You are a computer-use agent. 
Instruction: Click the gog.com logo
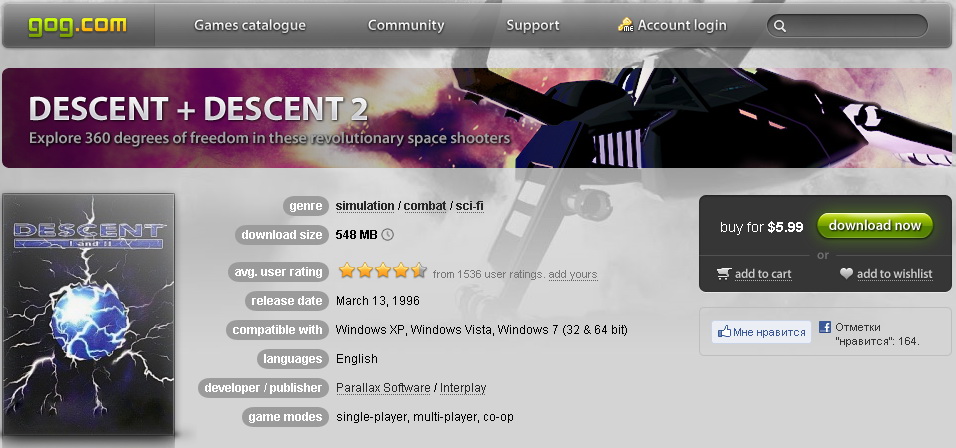[77, 26]
